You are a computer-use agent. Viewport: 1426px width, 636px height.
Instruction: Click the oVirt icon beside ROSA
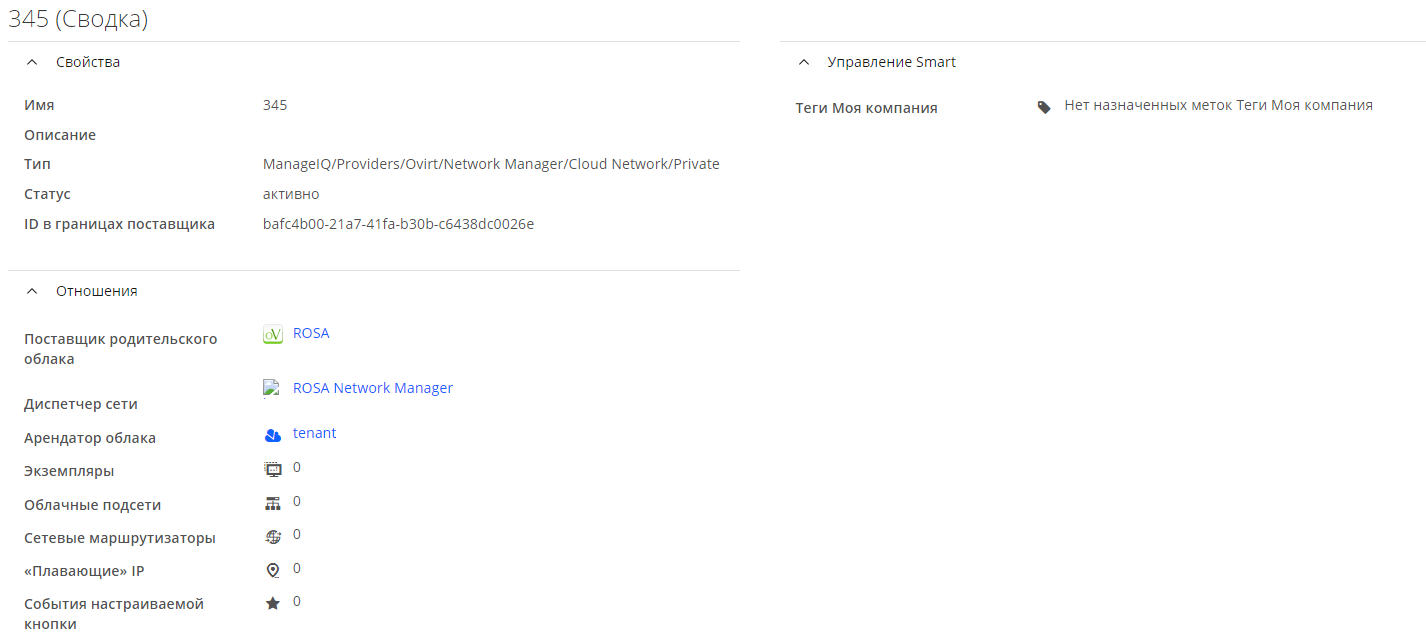(273, 335)
